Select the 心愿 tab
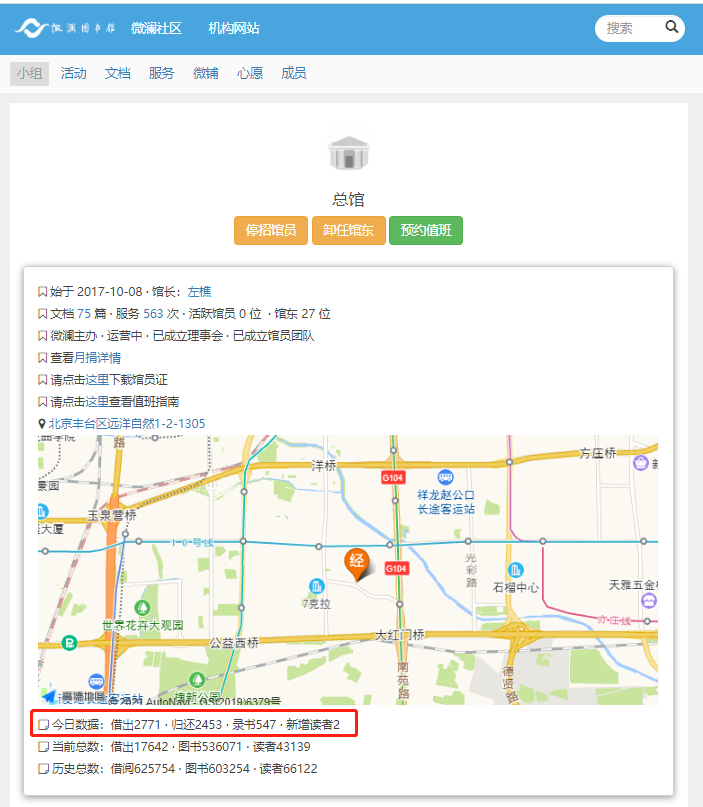Image resolution: width=703 pixels, height=807 pixels. pos(250,73)
